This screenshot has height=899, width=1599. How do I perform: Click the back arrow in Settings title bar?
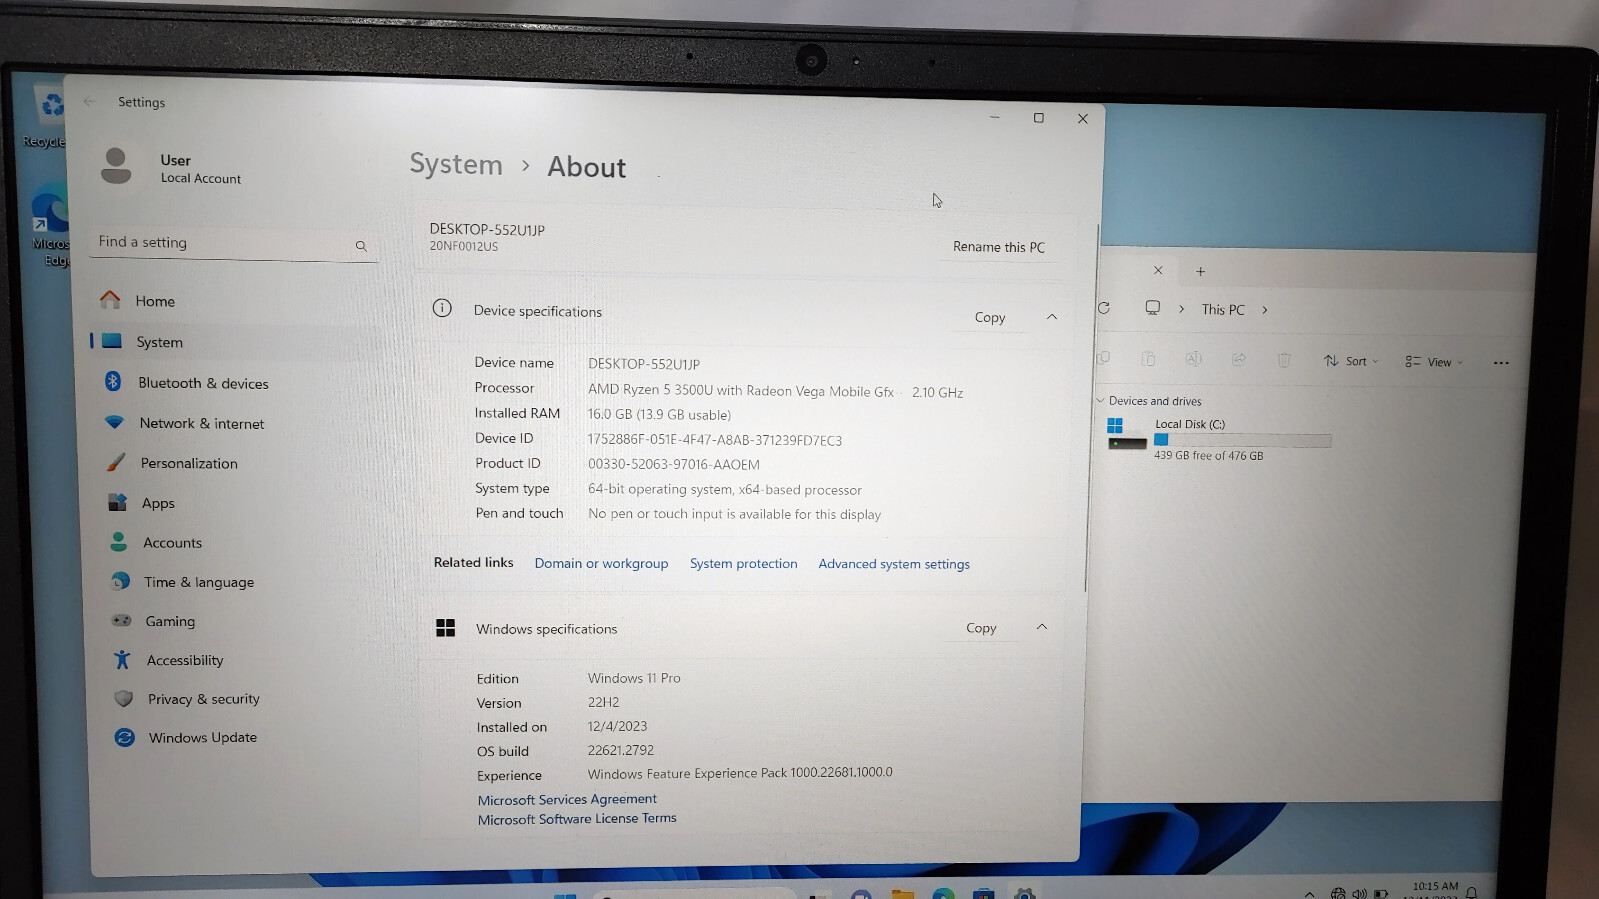point(89,101)
